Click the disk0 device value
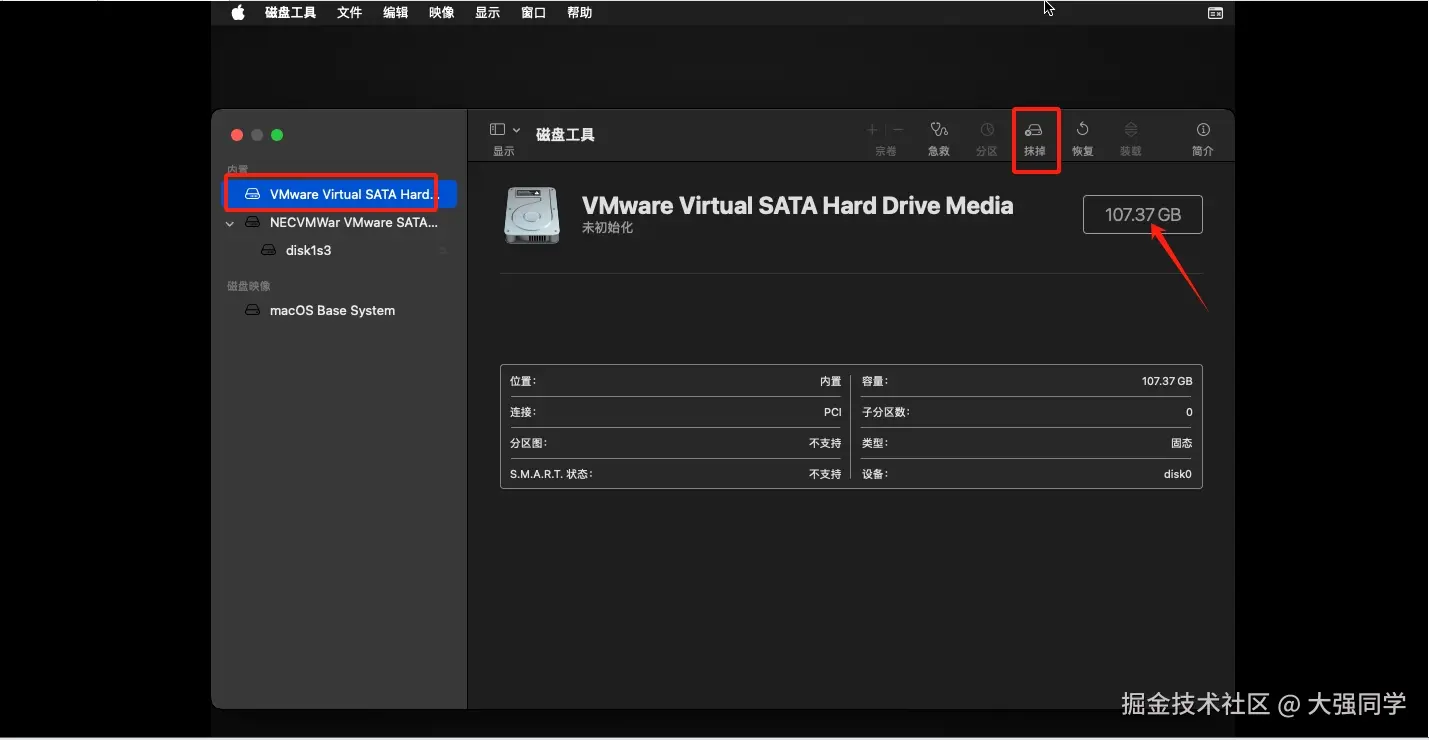This screenshot has width=1429, height=740. point(1178,474)
